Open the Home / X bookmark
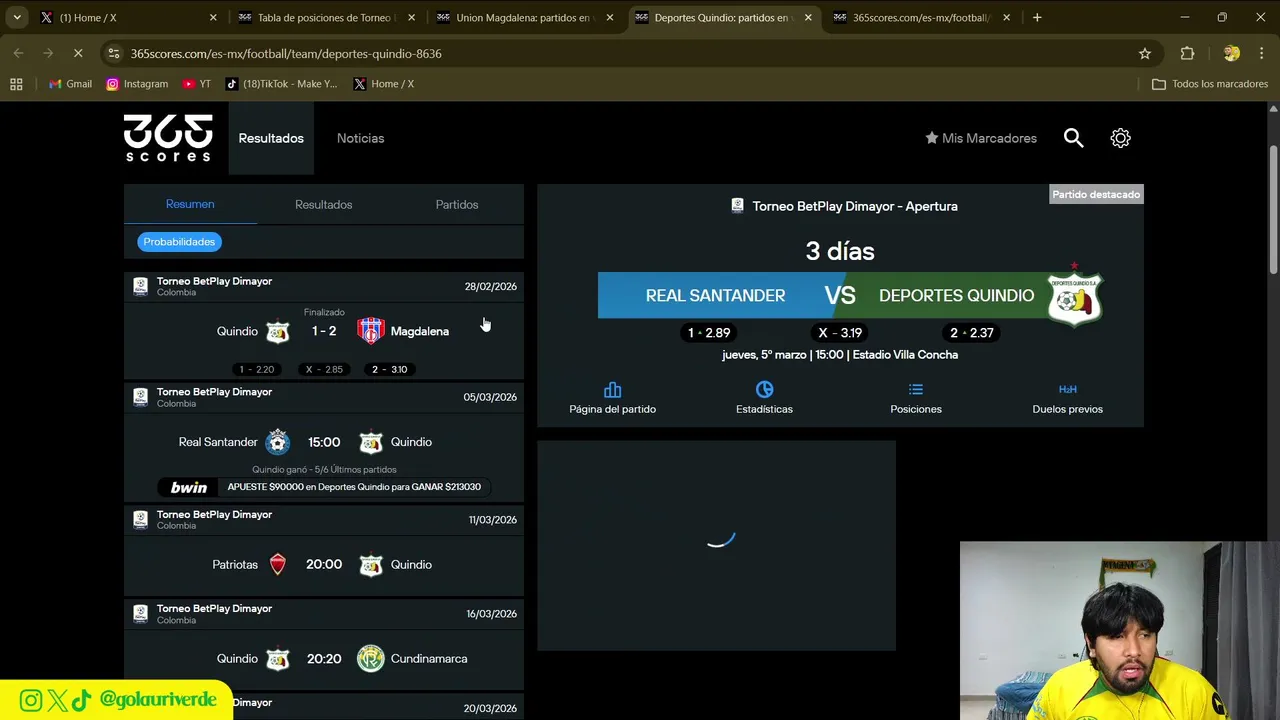Image resolution: width=1280 pixels, height=720 pixels. click(383, 84)
